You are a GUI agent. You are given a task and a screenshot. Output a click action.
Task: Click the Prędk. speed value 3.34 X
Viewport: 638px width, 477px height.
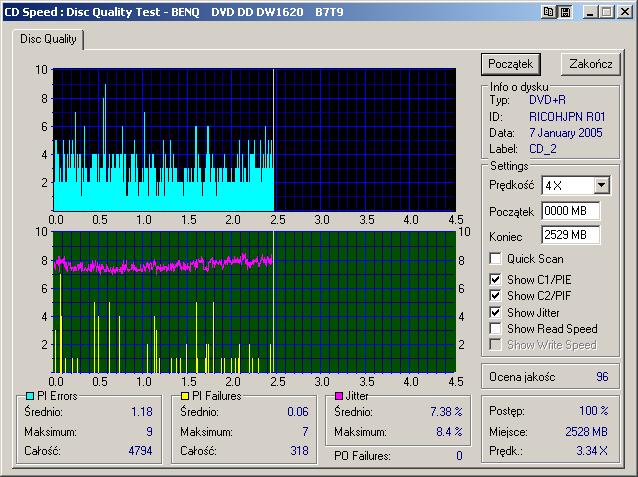click(592, 451)
